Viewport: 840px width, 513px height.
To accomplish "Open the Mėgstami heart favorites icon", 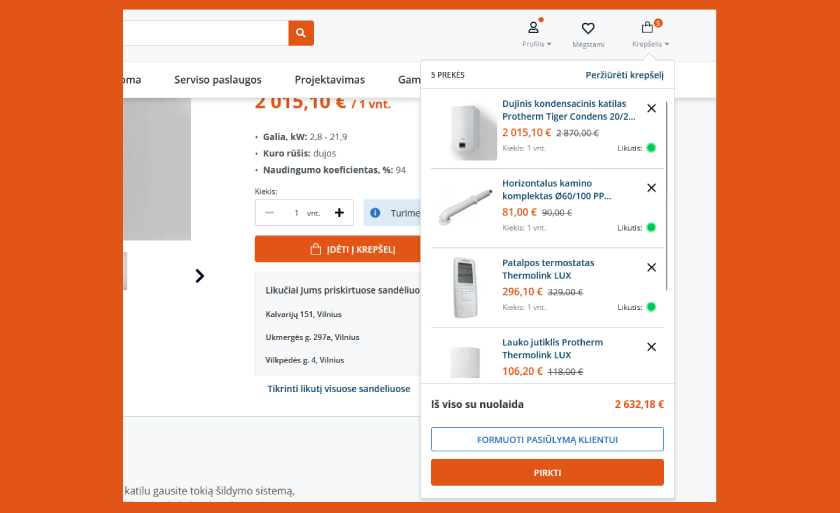I will coord(588,28).
